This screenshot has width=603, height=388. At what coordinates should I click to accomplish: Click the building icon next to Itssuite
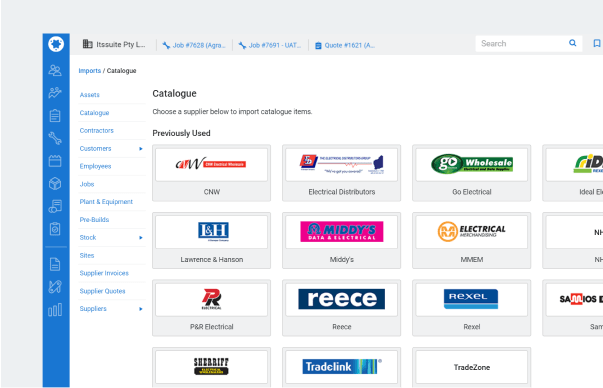[88, 44]
